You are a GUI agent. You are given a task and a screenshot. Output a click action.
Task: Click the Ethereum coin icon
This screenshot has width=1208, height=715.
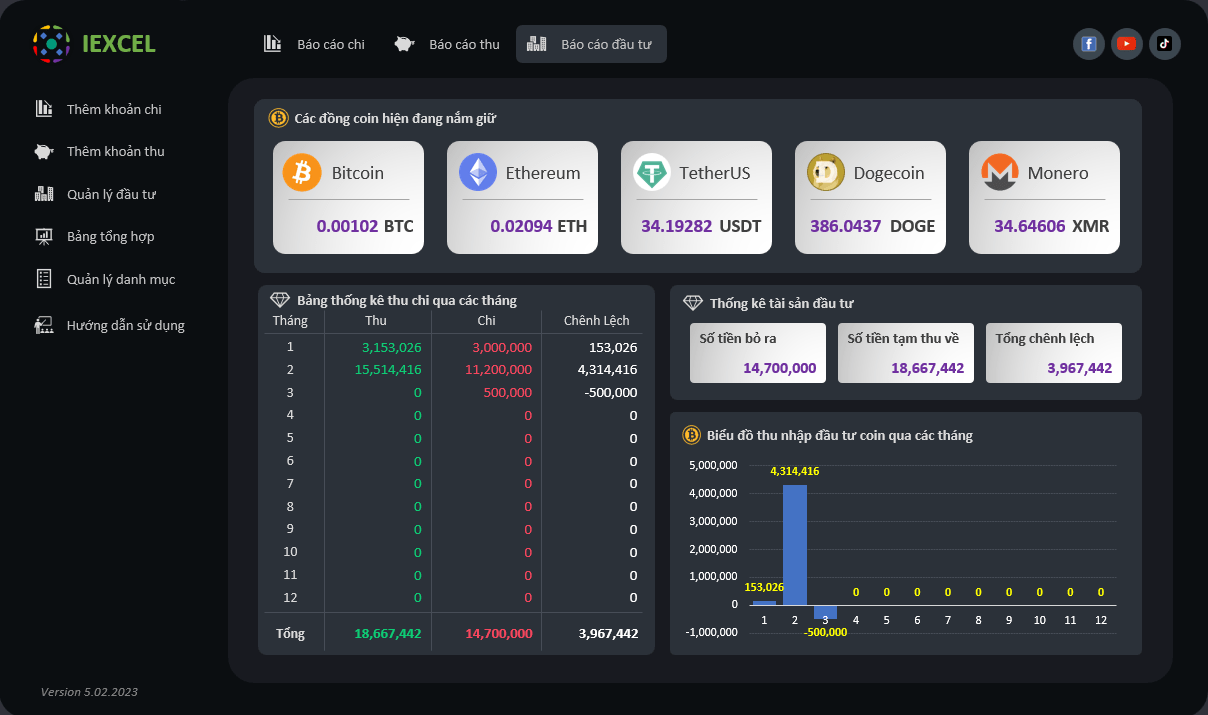(478, 173)
